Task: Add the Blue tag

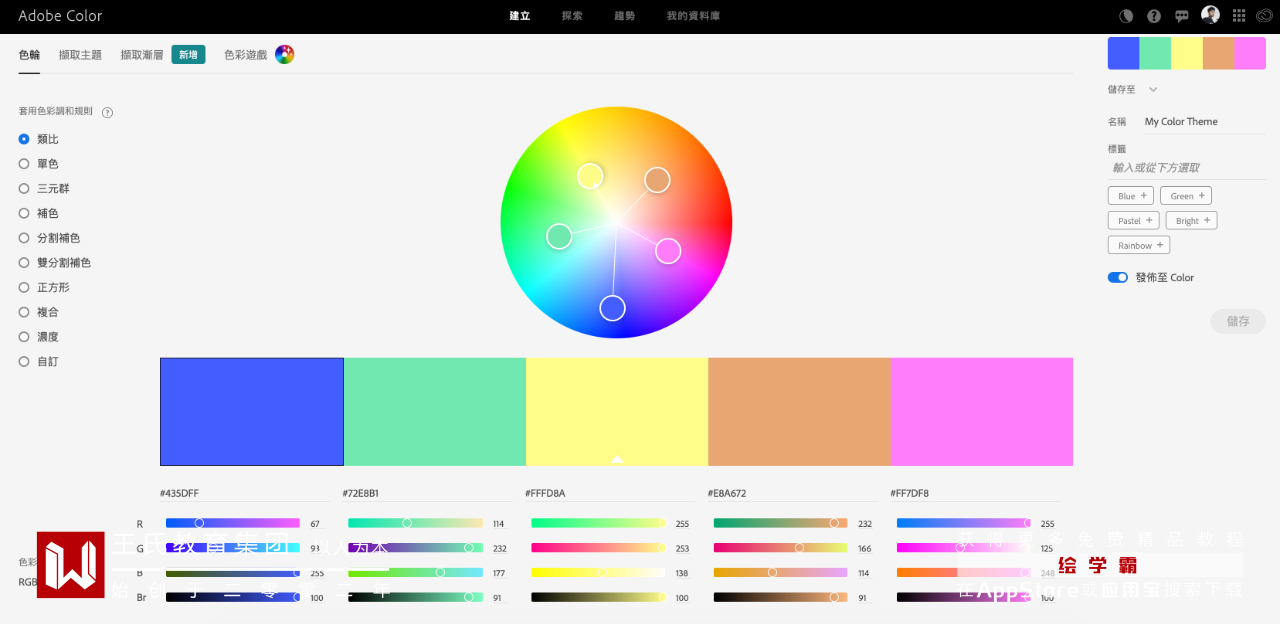Action: [1131, 196]
